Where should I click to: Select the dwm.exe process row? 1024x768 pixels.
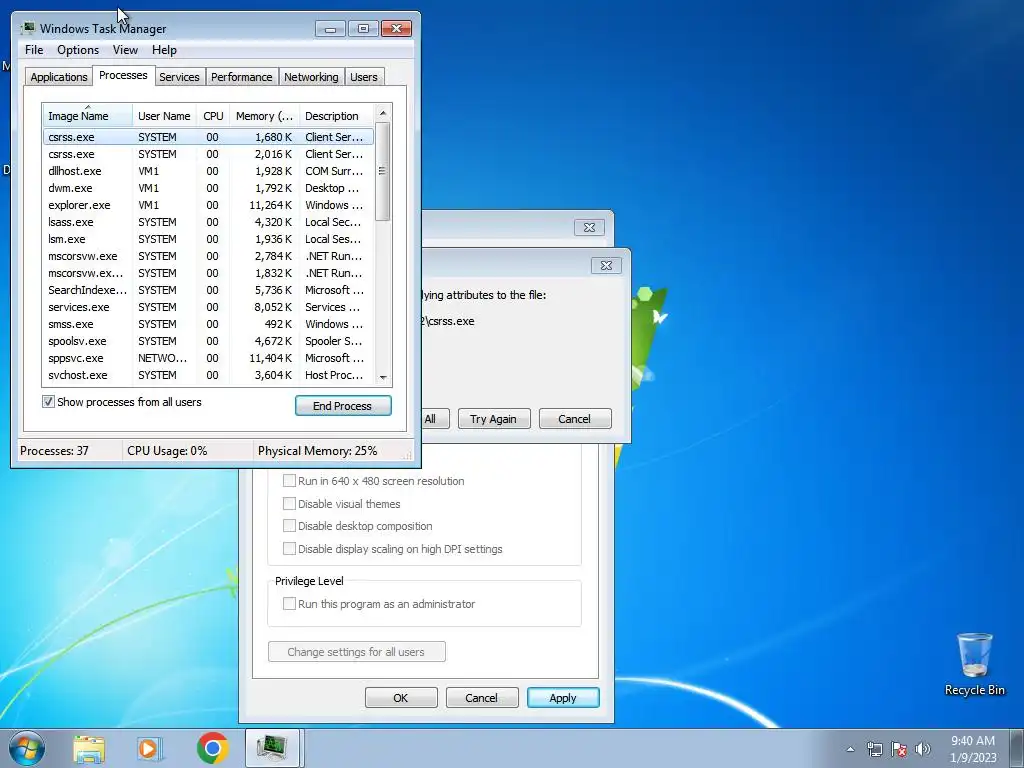coord(208,188)
